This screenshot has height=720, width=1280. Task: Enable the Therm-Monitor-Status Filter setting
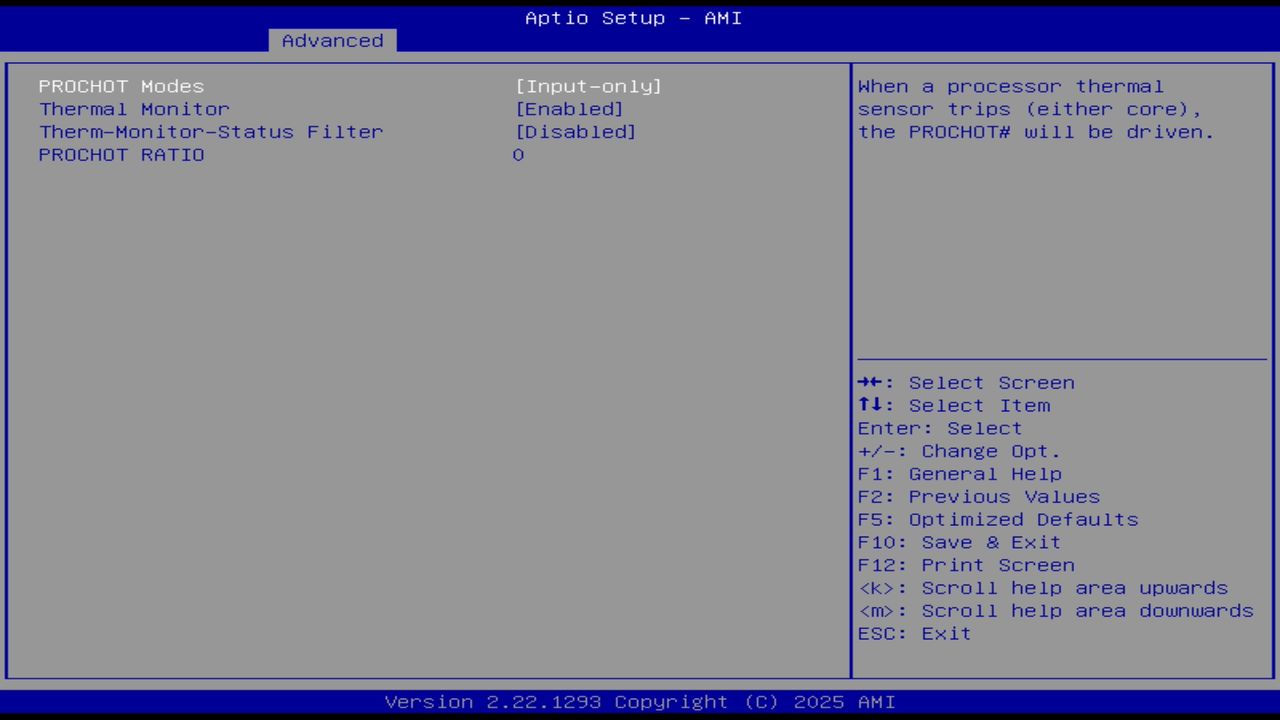pos(578,131)
